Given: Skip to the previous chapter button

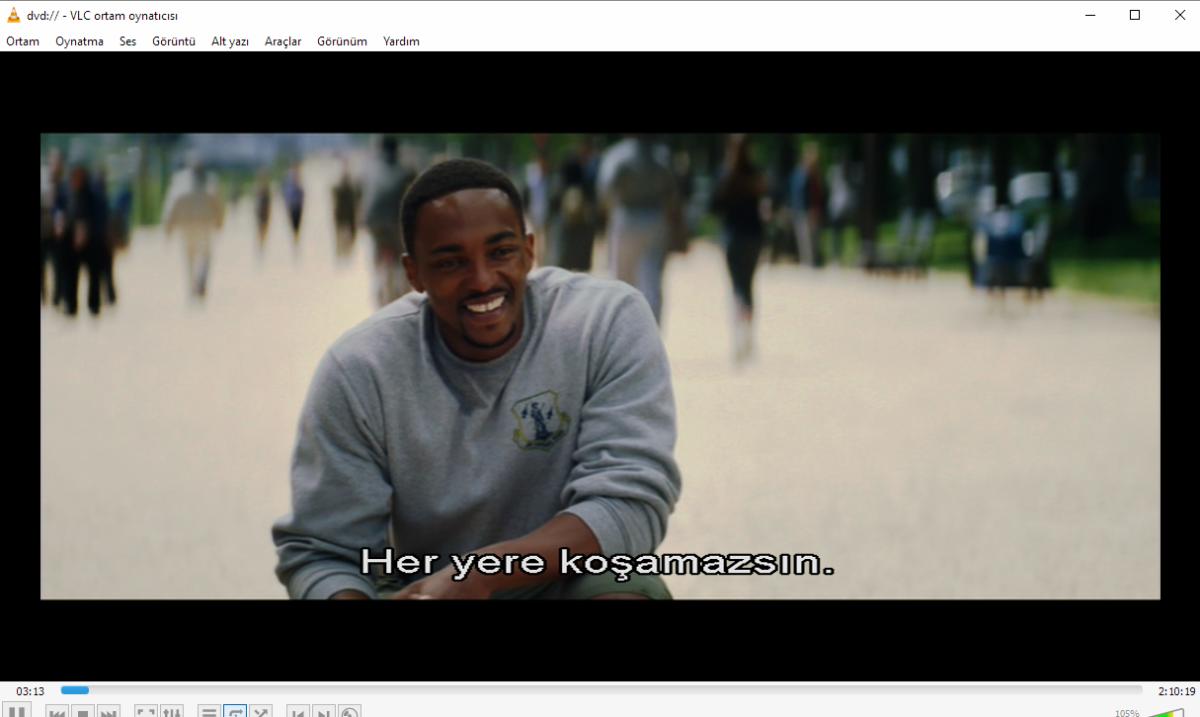Looking at the screenshot, I should coord(57,712).
